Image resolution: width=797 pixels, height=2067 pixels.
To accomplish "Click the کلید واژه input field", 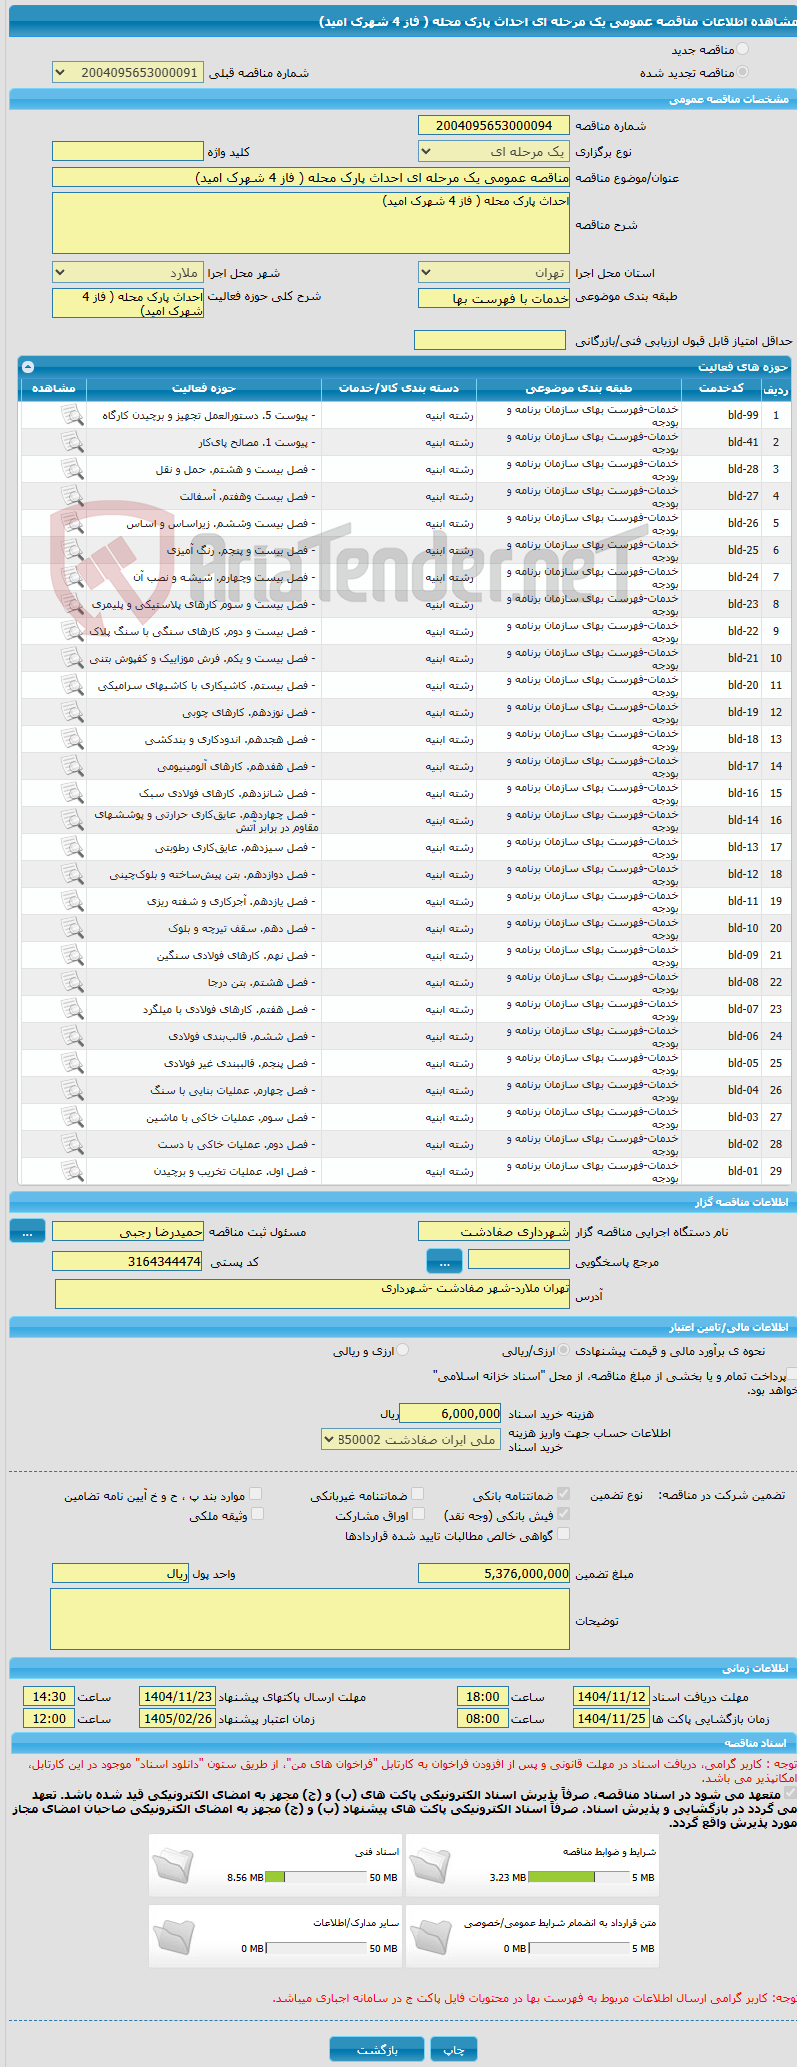I will tap(128, 151).
